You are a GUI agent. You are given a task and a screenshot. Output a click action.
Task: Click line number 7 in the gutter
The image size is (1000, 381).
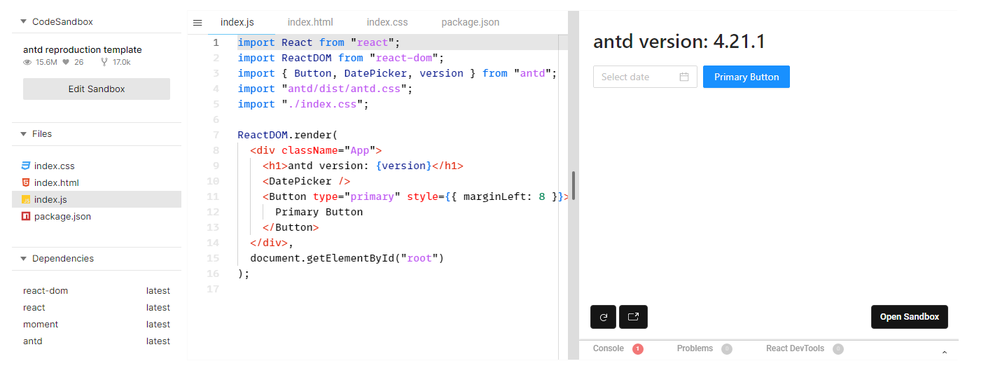pos(216,135)
